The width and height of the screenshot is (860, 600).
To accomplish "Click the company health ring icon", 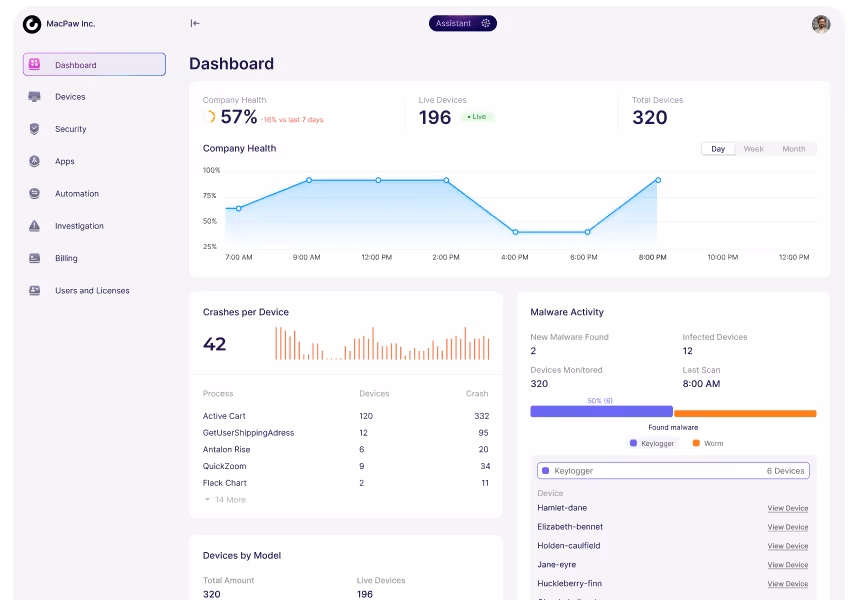I will click(x=209, y=117).
